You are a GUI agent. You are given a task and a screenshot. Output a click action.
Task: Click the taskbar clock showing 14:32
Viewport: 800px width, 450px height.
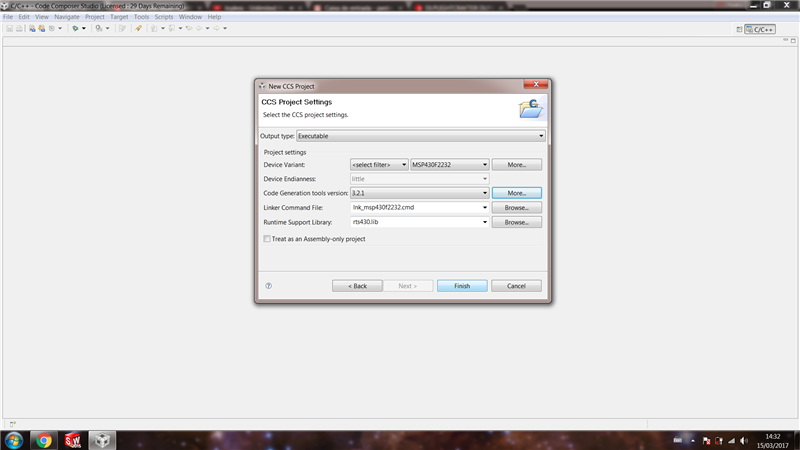[x=772, y=441]
